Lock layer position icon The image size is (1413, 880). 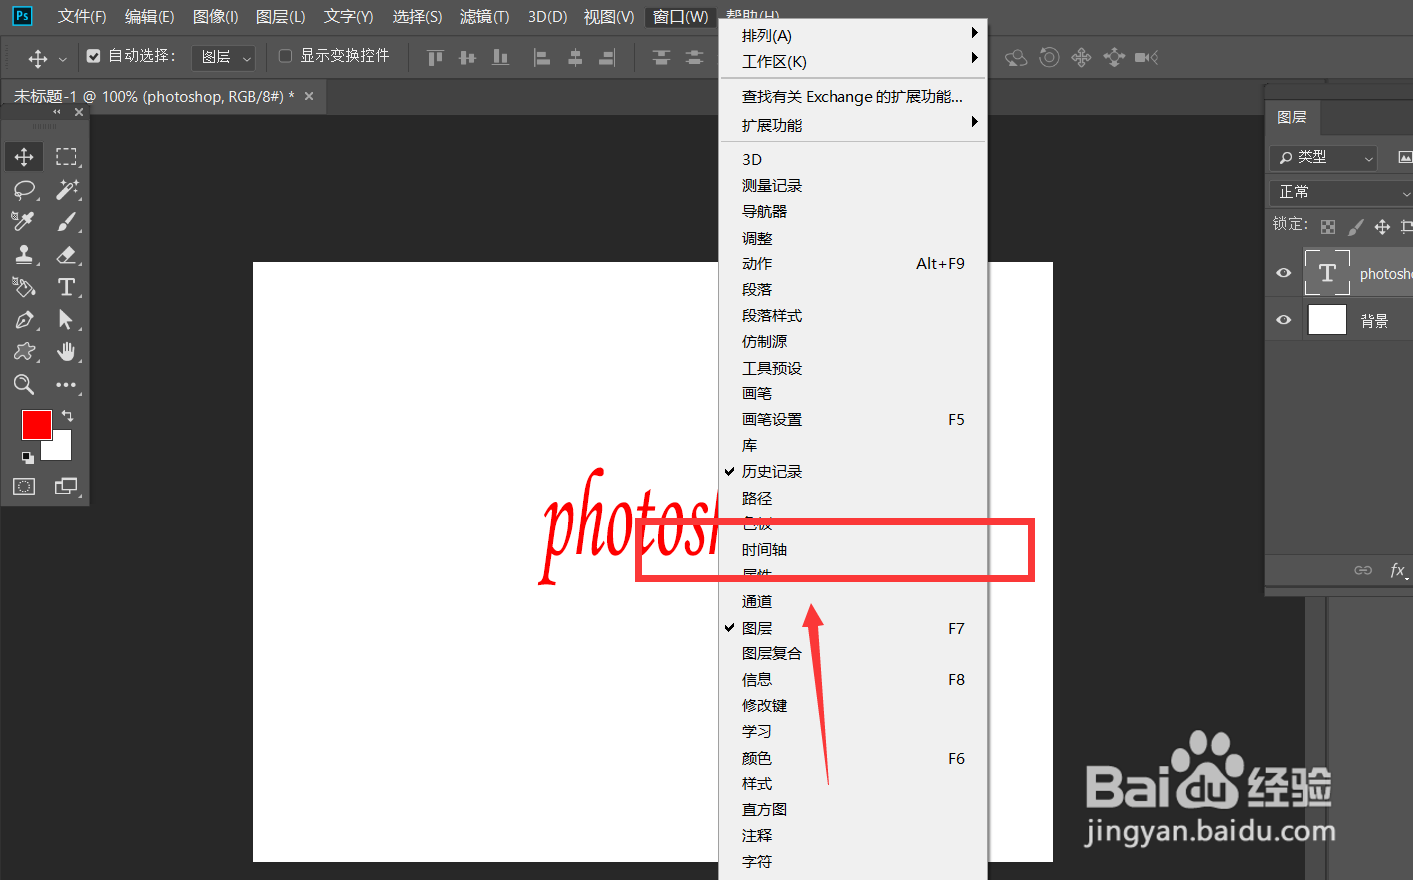point(1382,227)
